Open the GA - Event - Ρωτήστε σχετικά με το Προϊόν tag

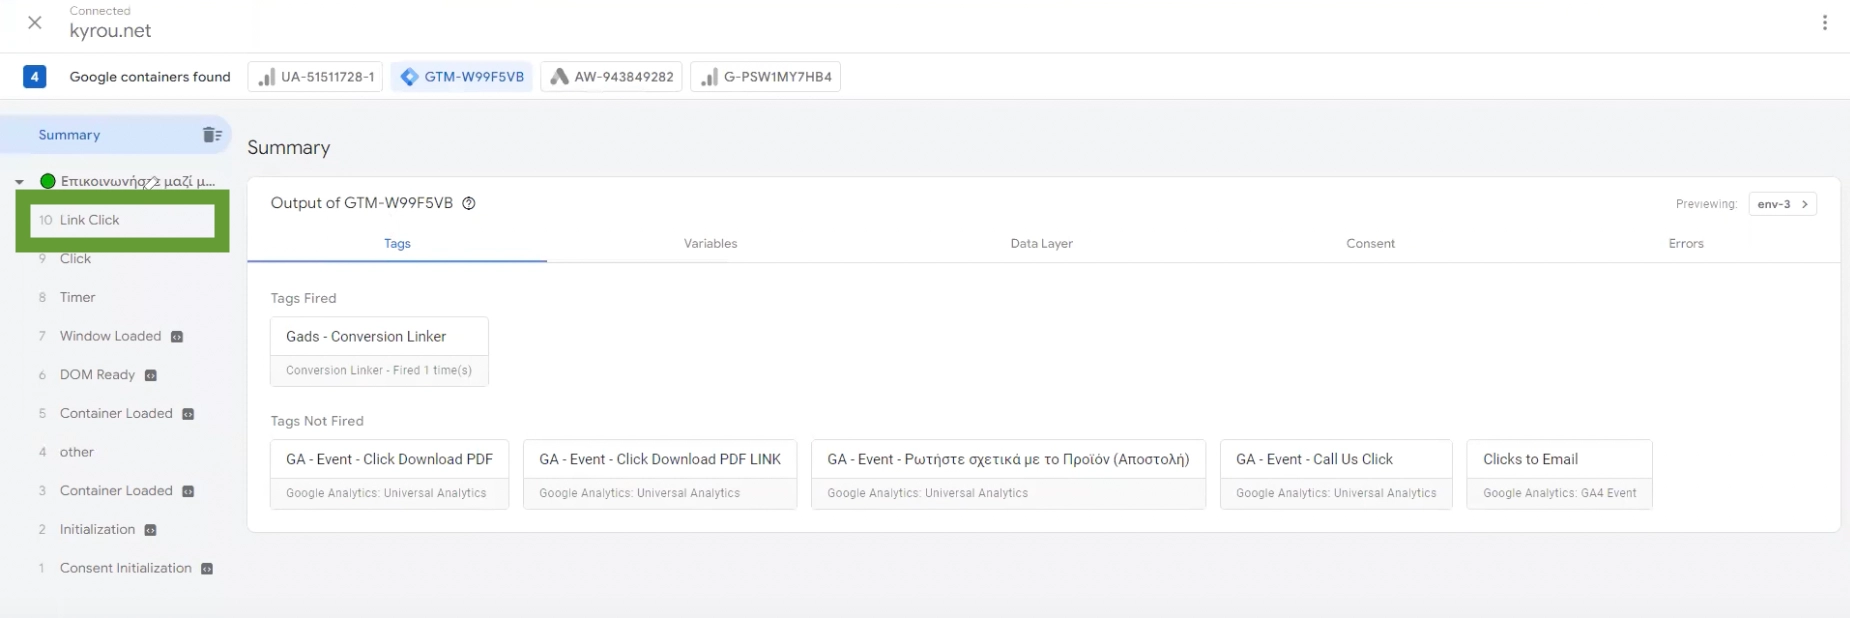[1008, 474]
